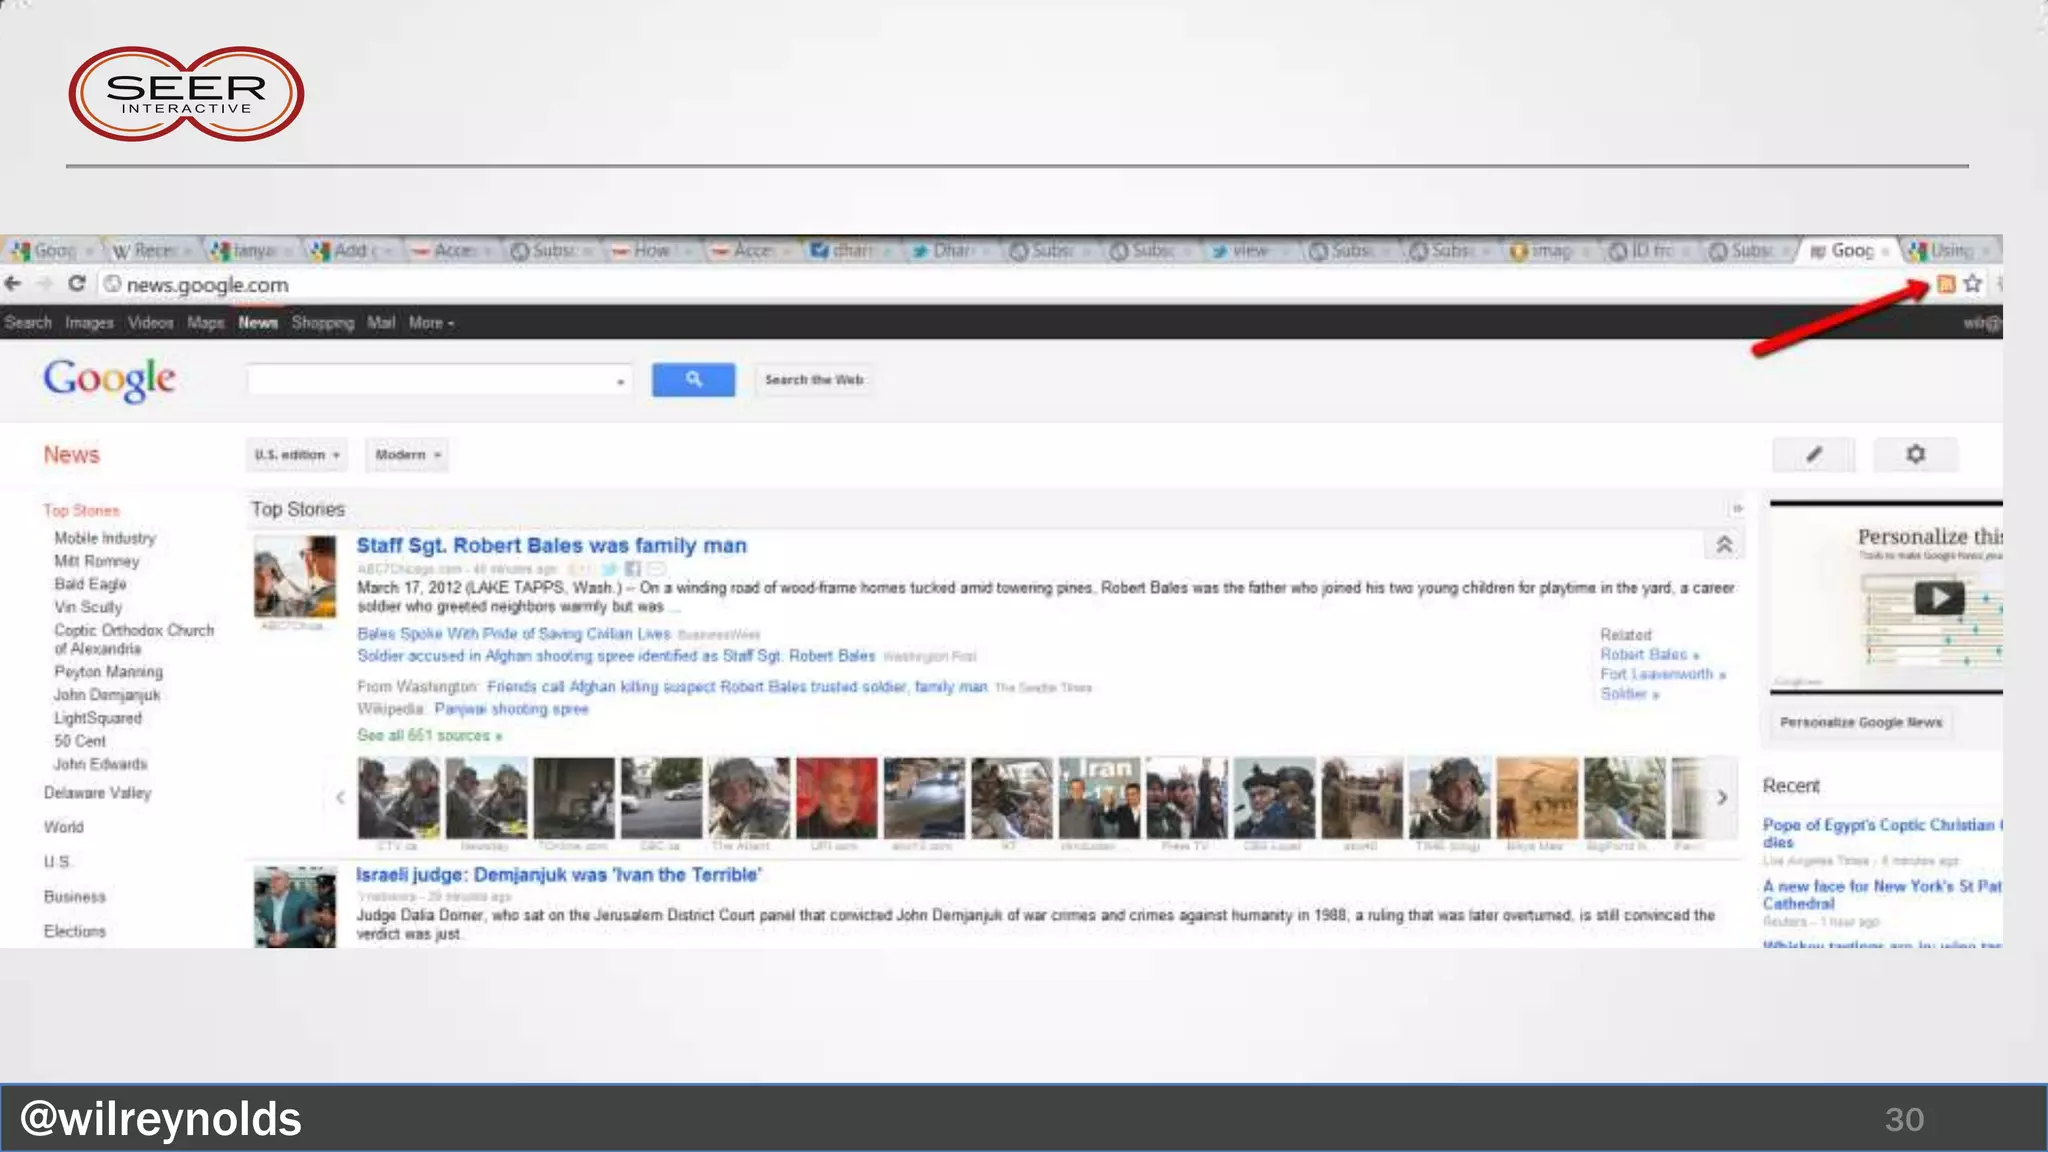
Task: Open the Israeli judge Demjanjuk headline
Action: coord(558,875)
